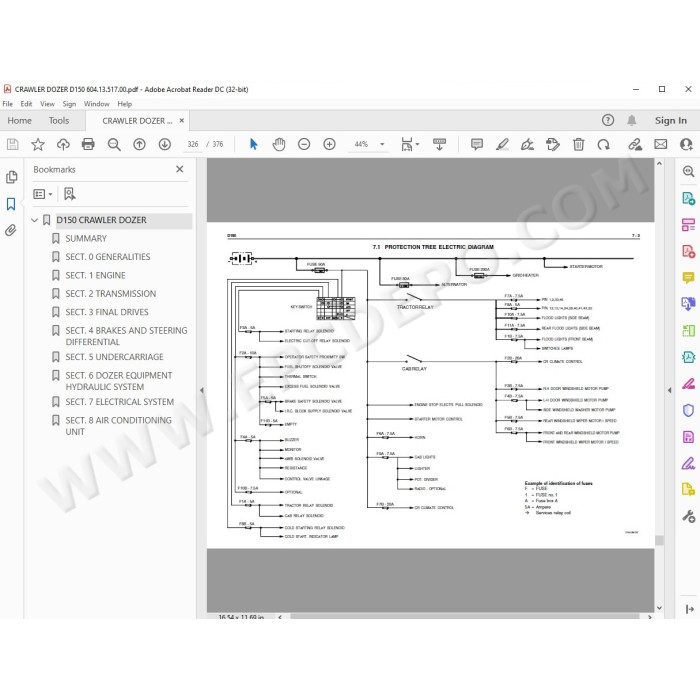Open SECT. 2 TRANSMISSION bookmark
The width and height of the screenshot is (700, 700).
(x=111, y=294)
